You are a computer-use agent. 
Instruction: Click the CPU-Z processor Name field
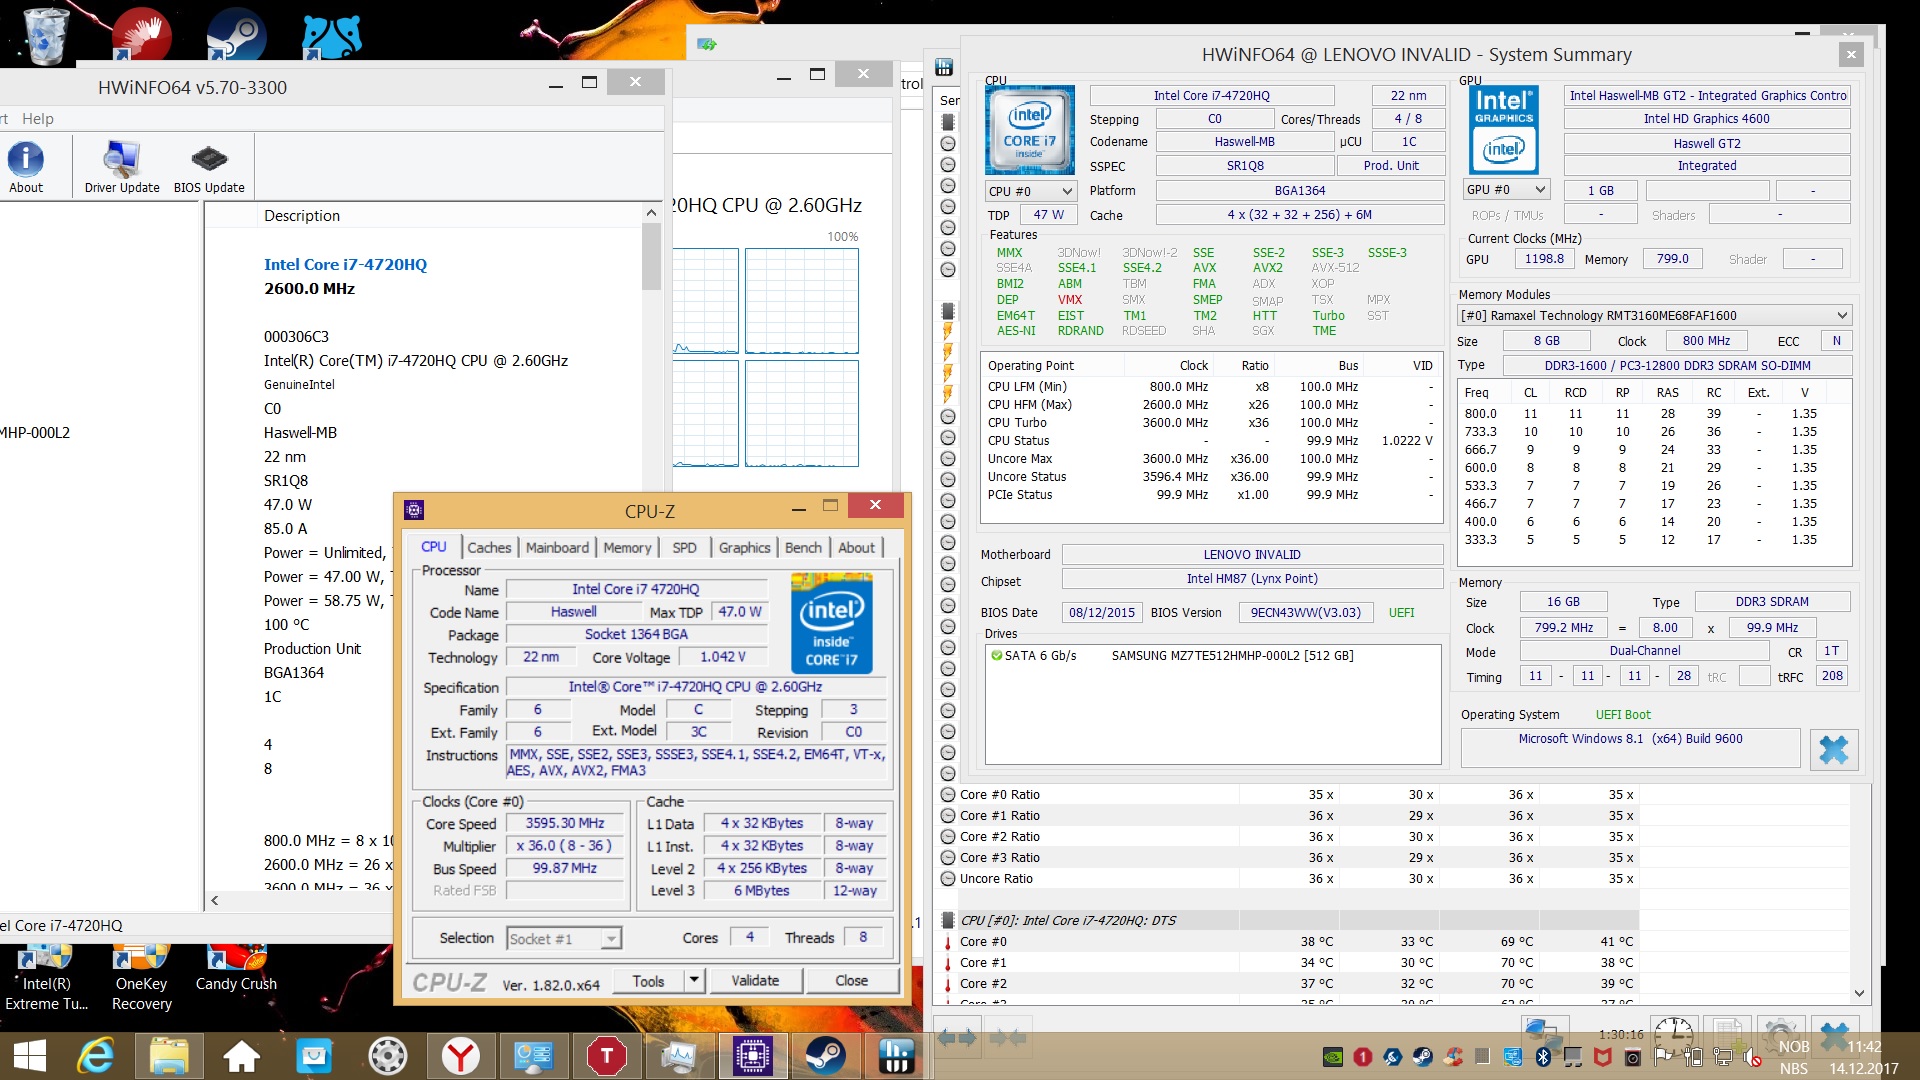(635, 590)
